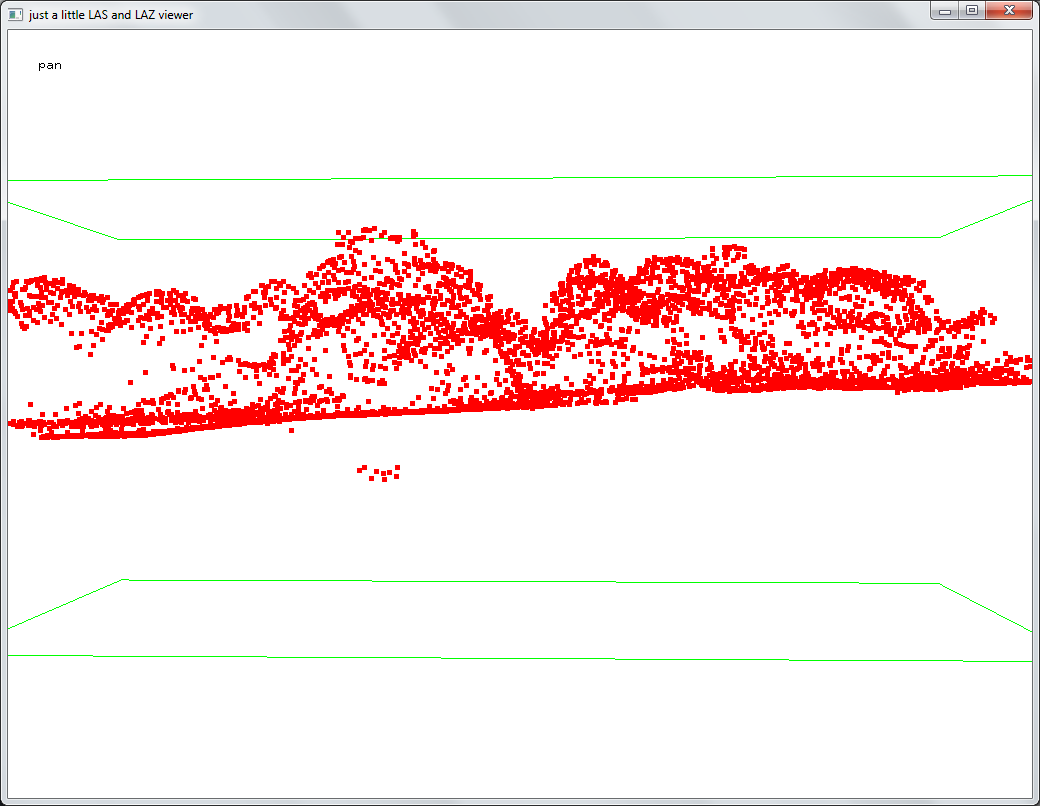Maximize the viewer window
This screenshot has width=1040, height=806.
pos(971,11)
